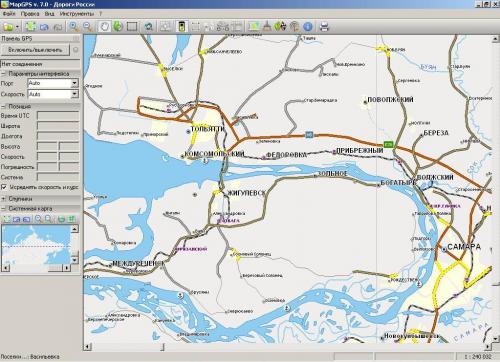
Task: Click blue highway shield on orange road
Action: click(x=309, y=135)
